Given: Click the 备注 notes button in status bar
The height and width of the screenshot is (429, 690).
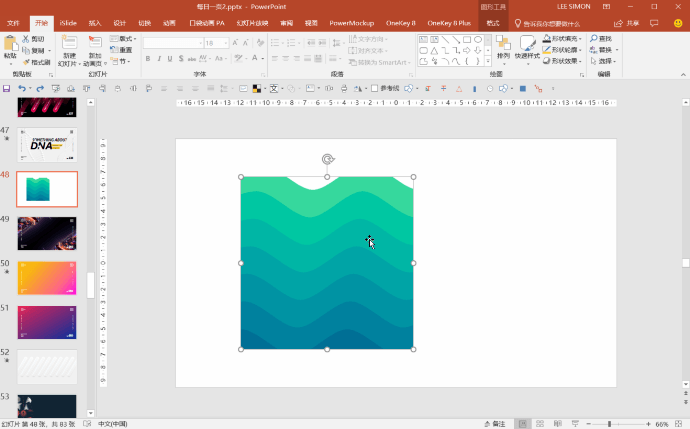Looking at the screenshot, I should 493,424.
